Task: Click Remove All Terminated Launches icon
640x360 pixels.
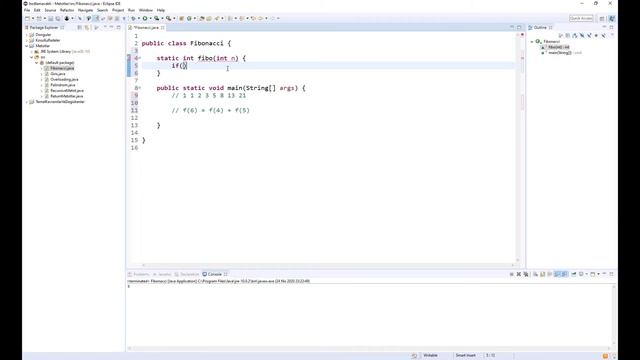Action: [526, 274]
